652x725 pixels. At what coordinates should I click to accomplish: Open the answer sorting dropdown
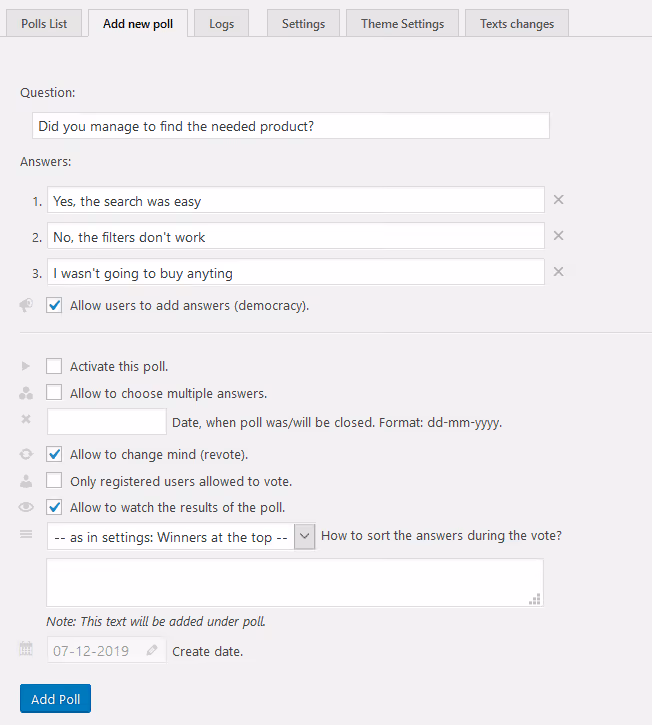[181, 536]
